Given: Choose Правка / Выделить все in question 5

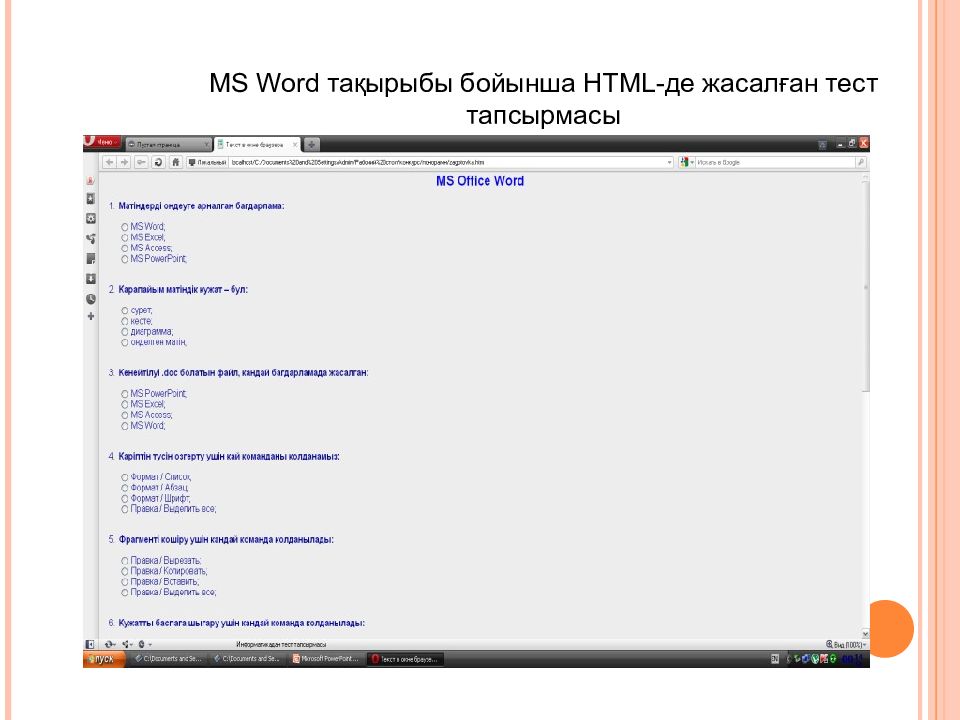Looking at the screenshot, I should point(124,593).
